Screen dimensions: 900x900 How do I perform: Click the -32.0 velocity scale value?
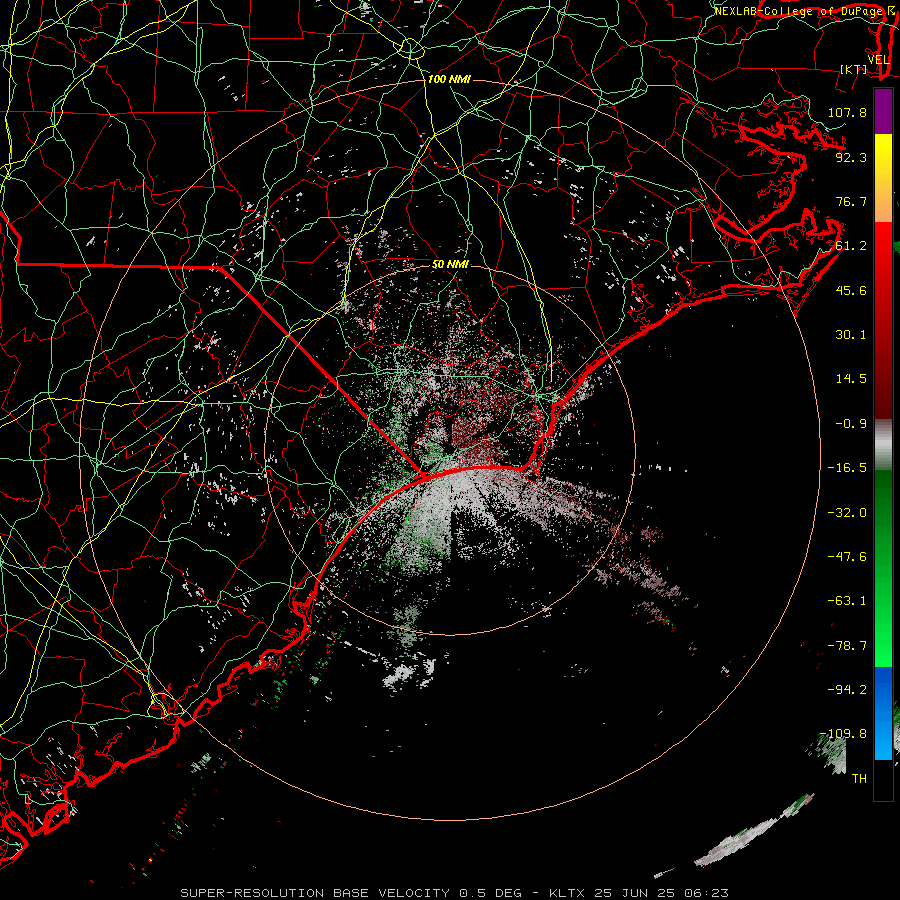click(x=847, y=513)
